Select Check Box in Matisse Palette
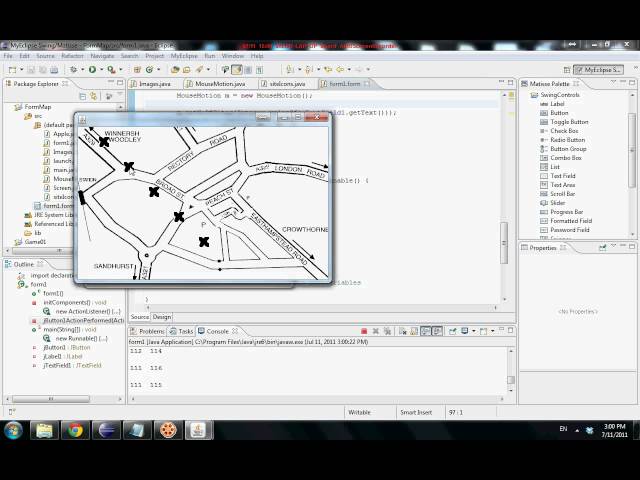 click(559, 131)
